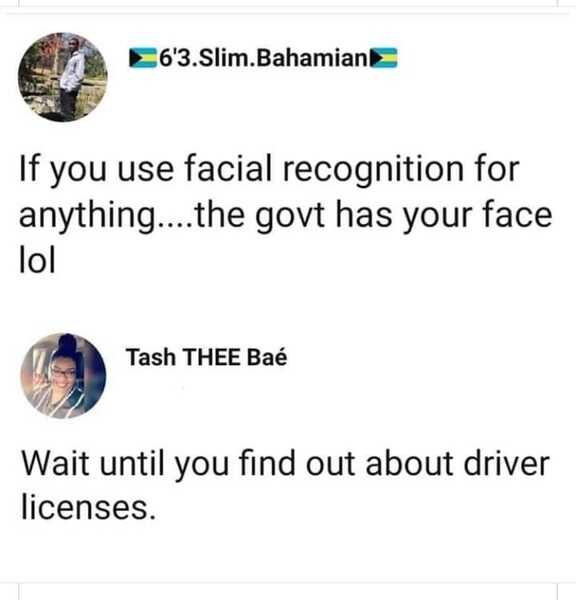Open the 6'3.Slim.Bahamian profile picture
Viewport: 576px width, 600px height.
63,77
